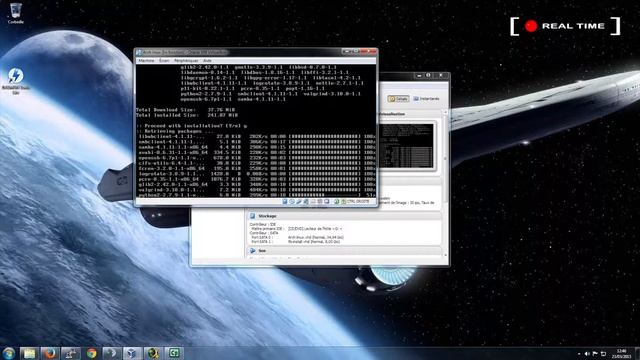Viewport: 640px width, 360px height.
Task: Click help button on VirtualBox Manager title bar
Action: [x=428, y=76]
